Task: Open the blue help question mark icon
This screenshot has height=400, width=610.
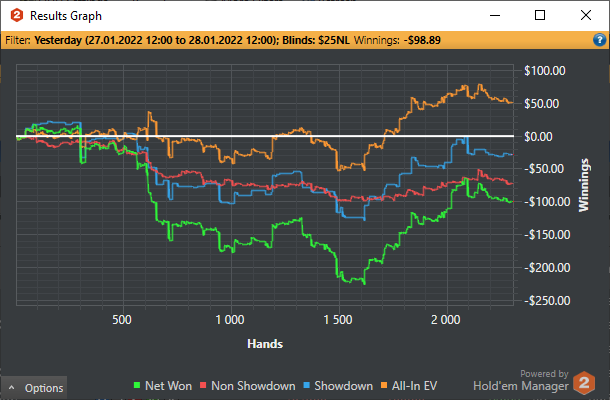Action: click(599, 40)
